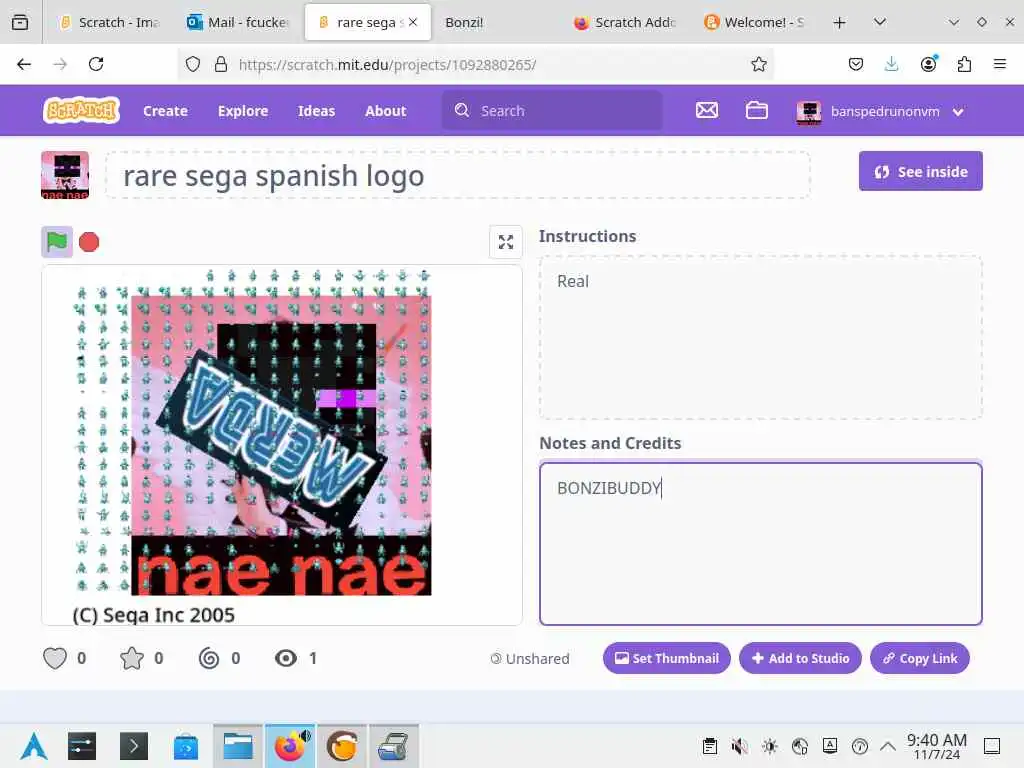Click the site security padlock icon
This screenshot has width=1024, height=768.
[x=221, y=64]
